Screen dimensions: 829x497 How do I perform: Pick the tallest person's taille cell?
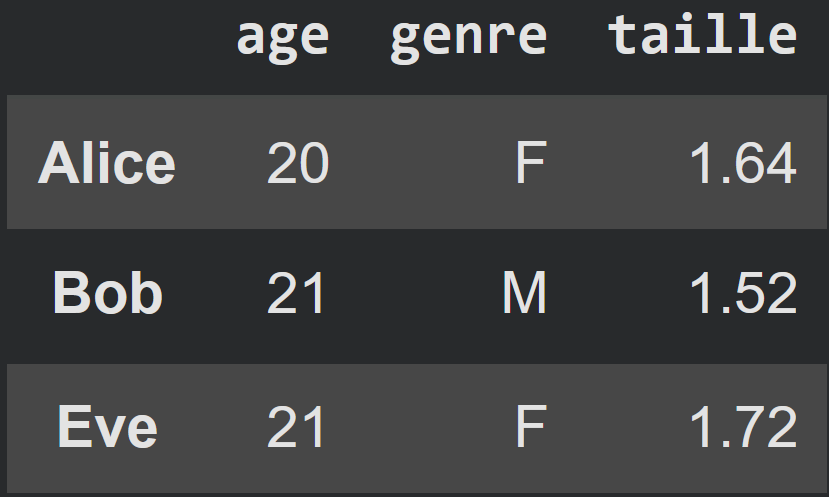tap(743, 428)
